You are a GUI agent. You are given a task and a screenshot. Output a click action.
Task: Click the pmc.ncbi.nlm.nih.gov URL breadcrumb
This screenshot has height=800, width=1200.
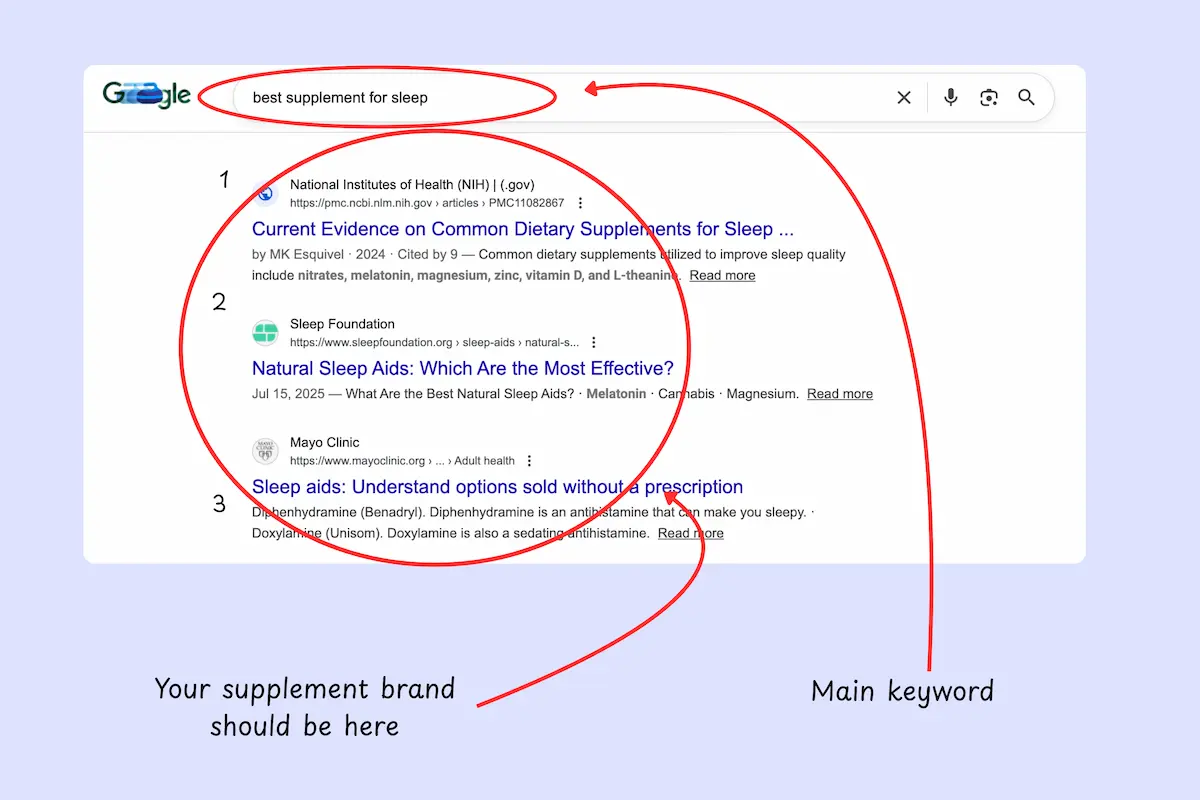pyautogui.click(x=426, y=203)
